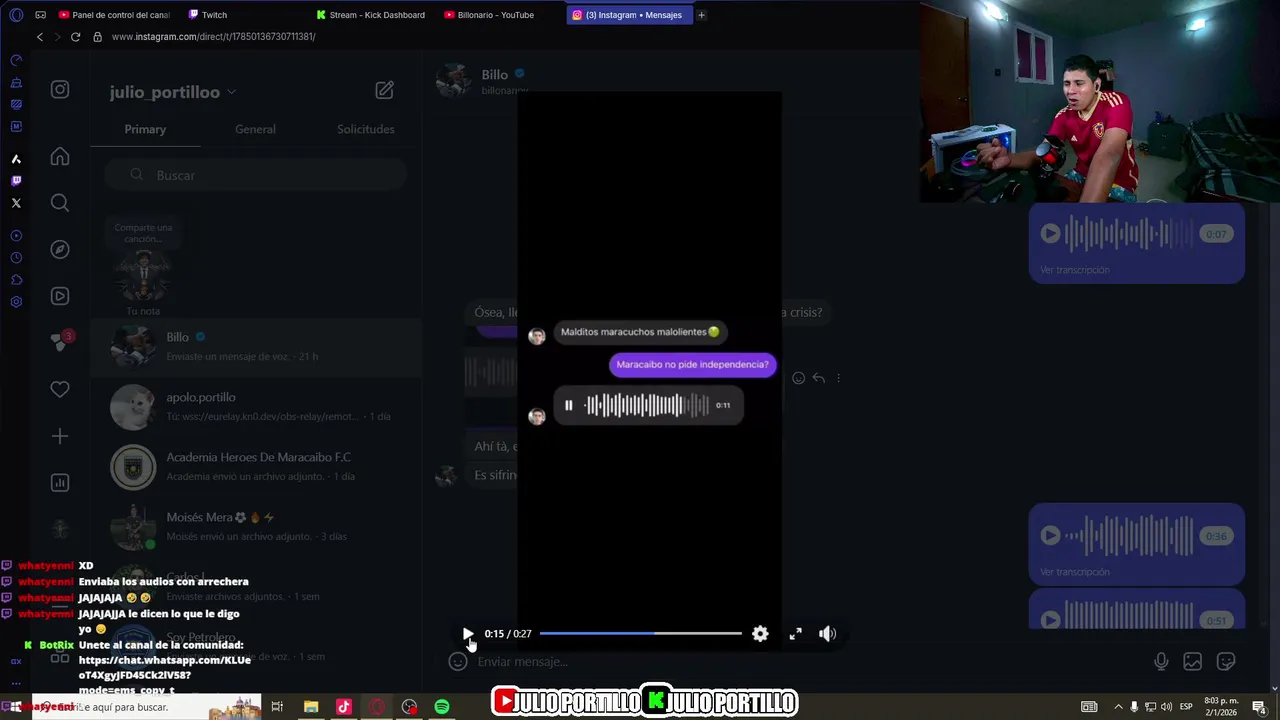Switch to the Solicitudes tab
Image resolution: width=1280 pixels, height=720 pixels.
365,129
